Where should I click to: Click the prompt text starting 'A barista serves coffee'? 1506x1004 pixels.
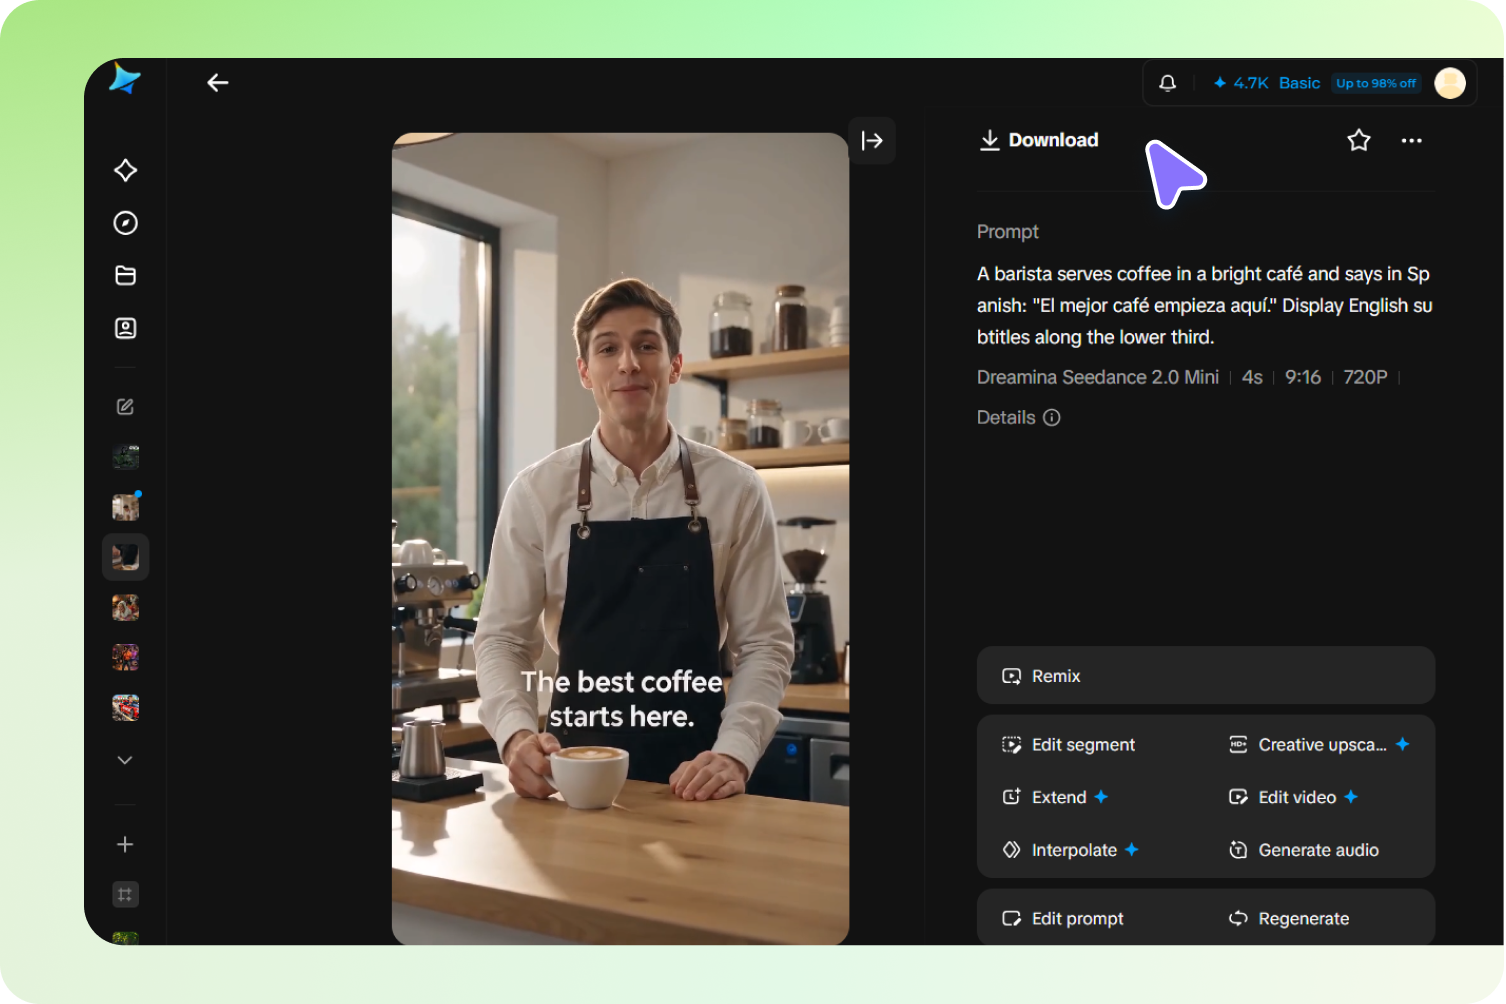click(1205, 305)
